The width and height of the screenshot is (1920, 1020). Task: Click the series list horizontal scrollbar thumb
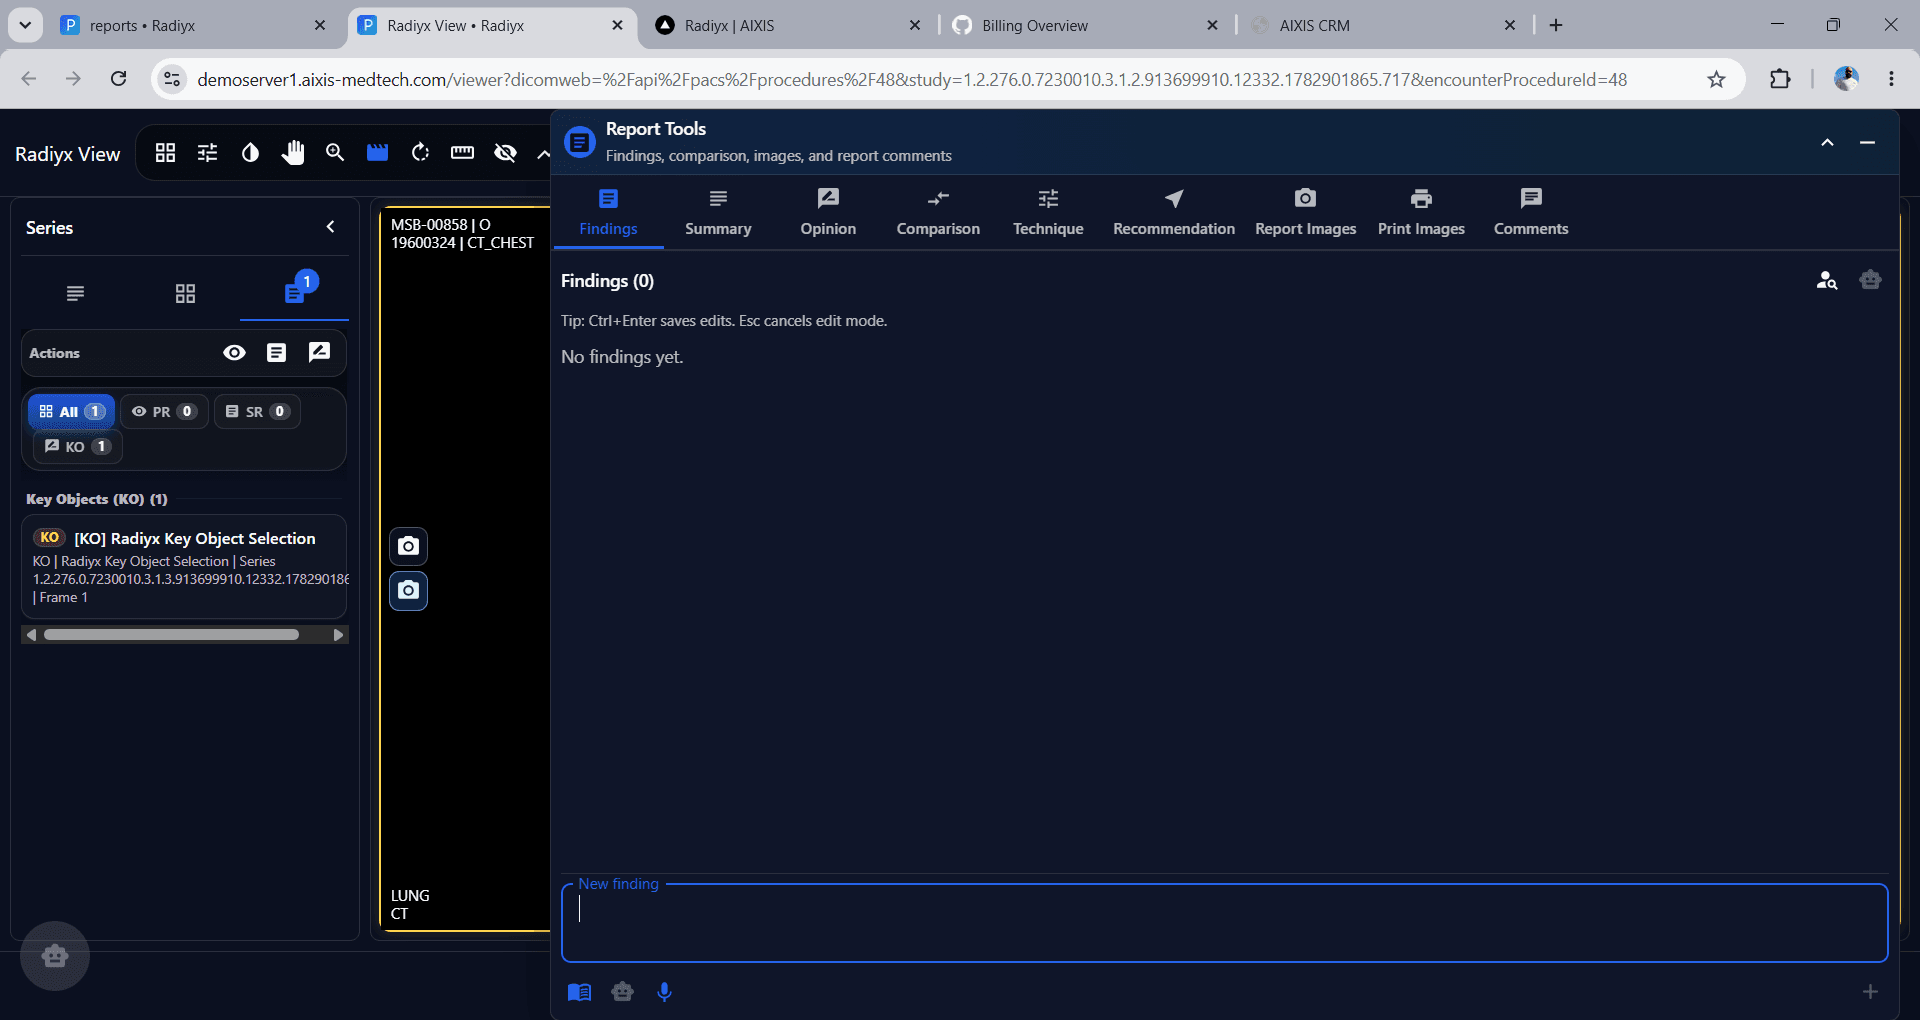tap(171, 635)
